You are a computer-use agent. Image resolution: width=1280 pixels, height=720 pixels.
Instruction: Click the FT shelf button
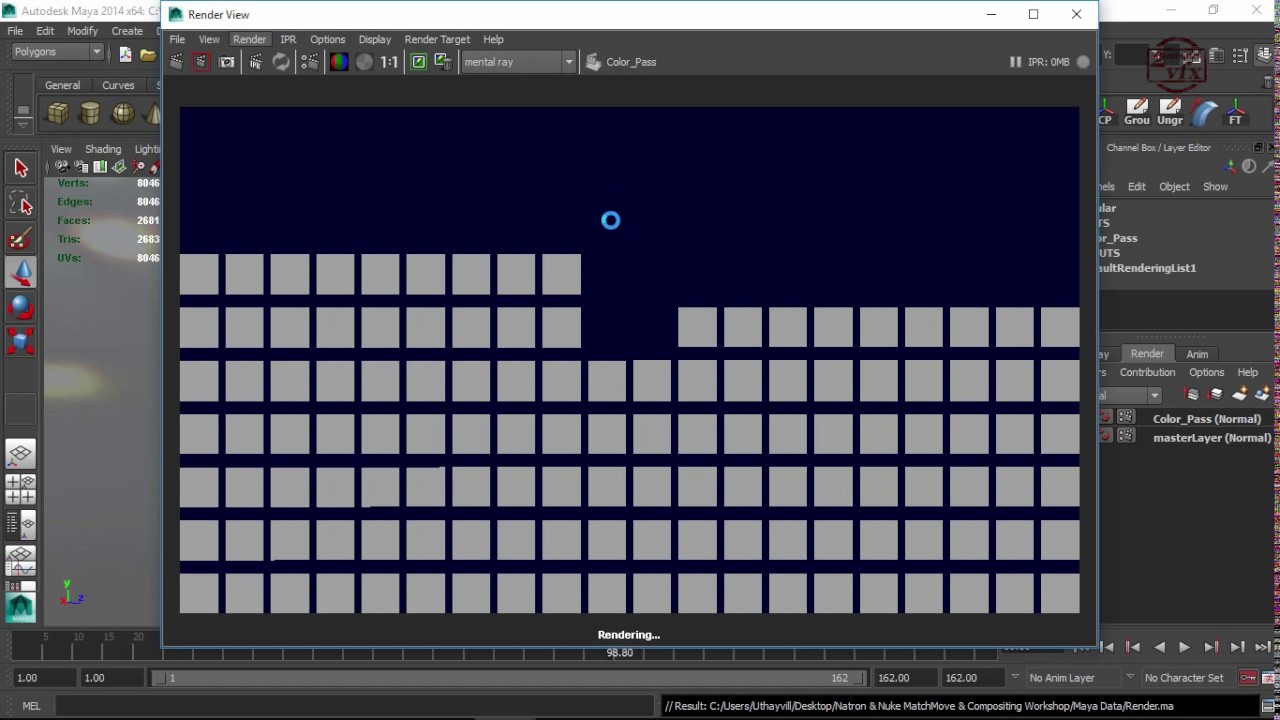point(1236,111)
